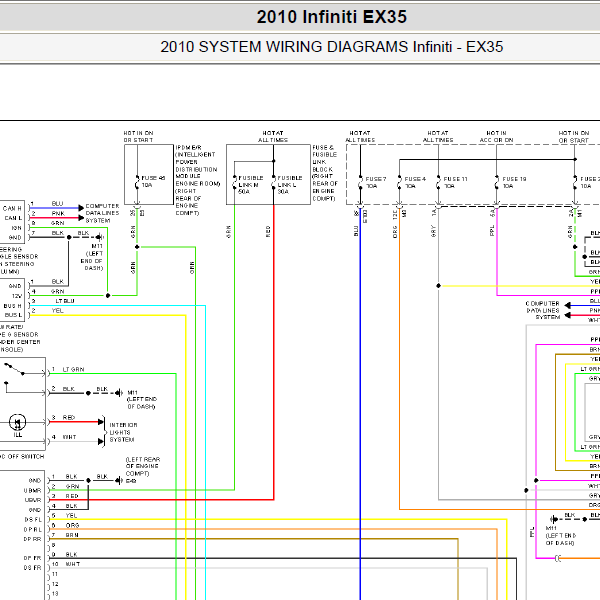The height and width of the screenshot is (600, 600).
Task: Click the "INTERIOR LIGHTS SYSTEM" reference label
Action: point(123,432)
